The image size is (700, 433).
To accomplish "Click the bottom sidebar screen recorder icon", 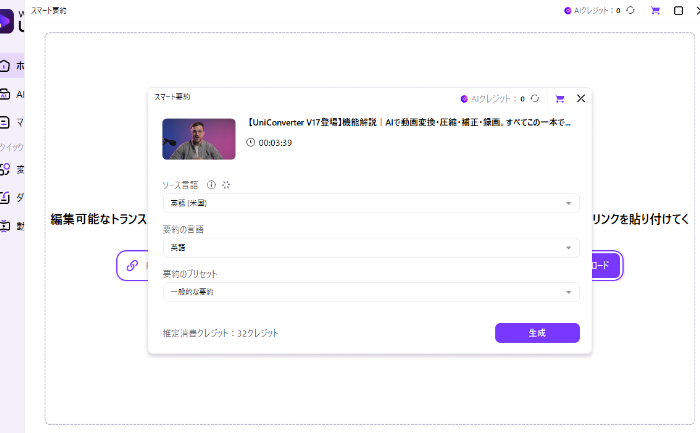I will click(x=4, y=226).
